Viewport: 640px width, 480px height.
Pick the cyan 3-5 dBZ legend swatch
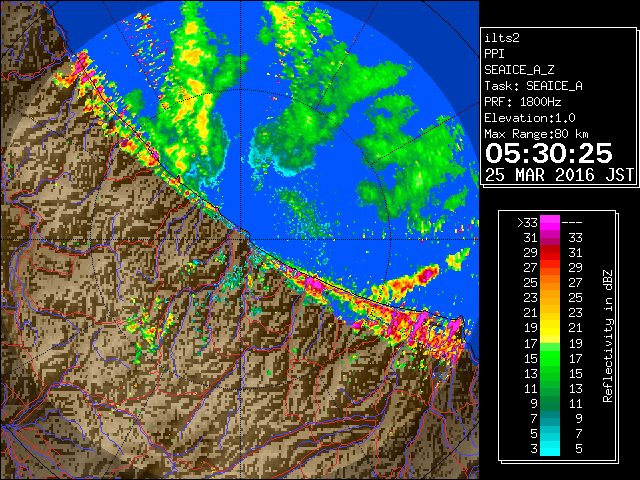[550, 448]
